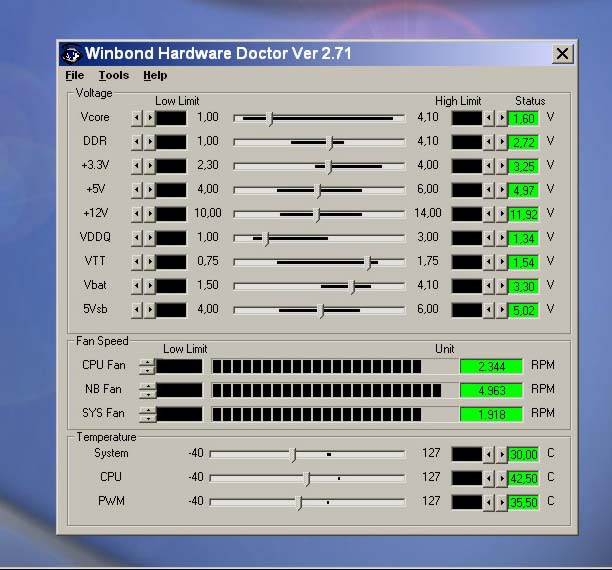Decrease System temperature limit with left arrow
The image size is (612, 570).
tap(488, 454)
